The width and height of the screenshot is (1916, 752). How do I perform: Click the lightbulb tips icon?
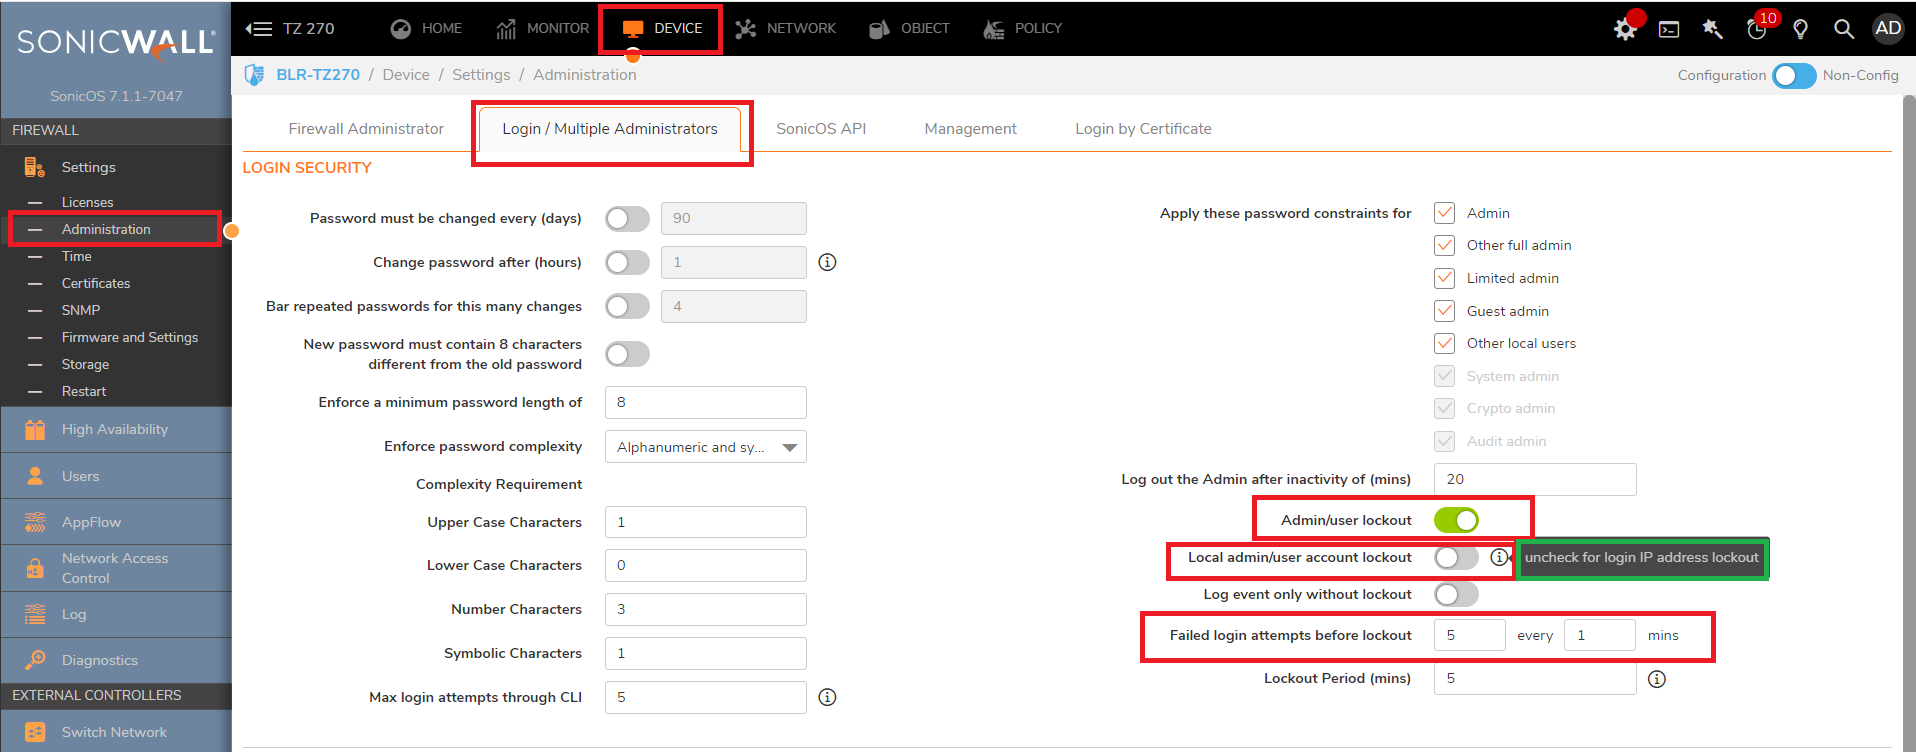point(1801,29)
